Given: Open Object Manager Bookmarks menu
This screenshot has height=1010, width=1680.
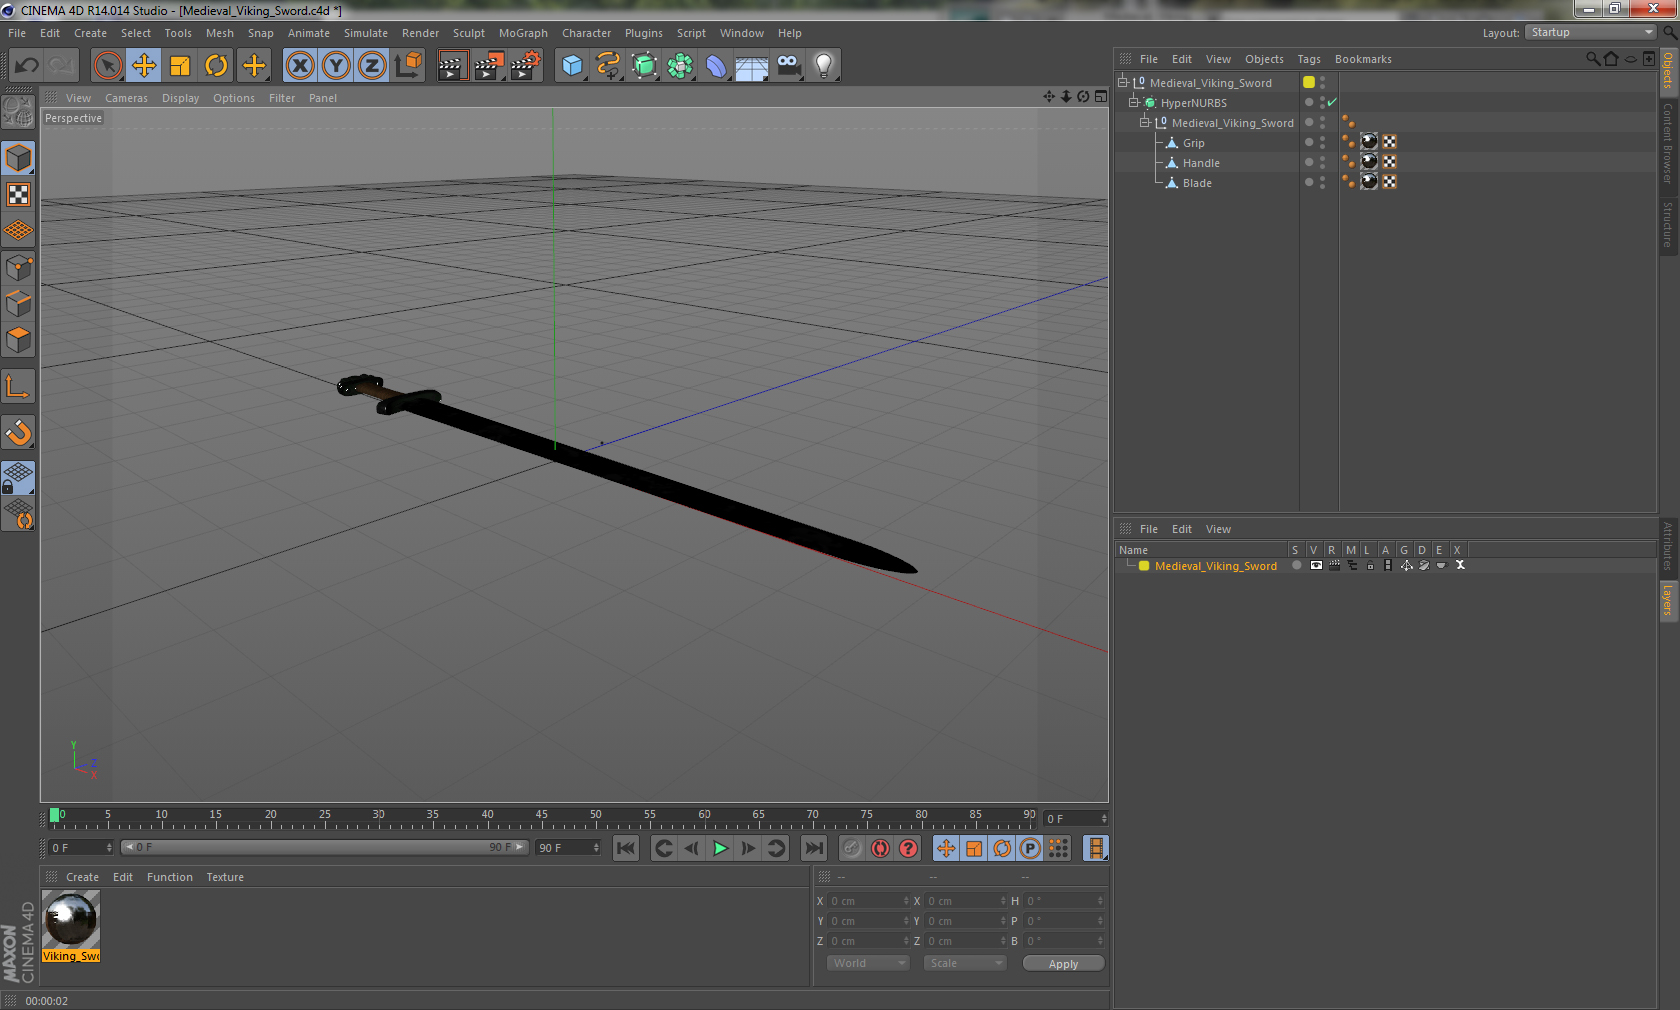Looking at the screenshot, I should pos(1363,59).
